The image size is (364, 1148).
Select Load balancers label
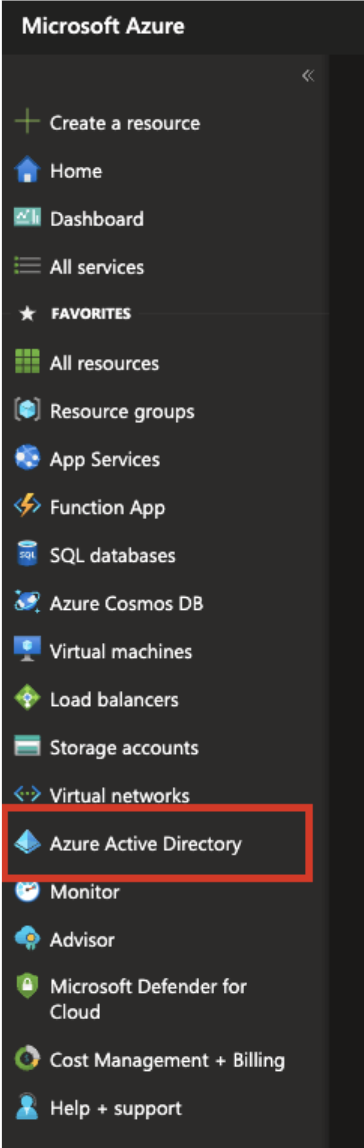click(x=114, y=700)
